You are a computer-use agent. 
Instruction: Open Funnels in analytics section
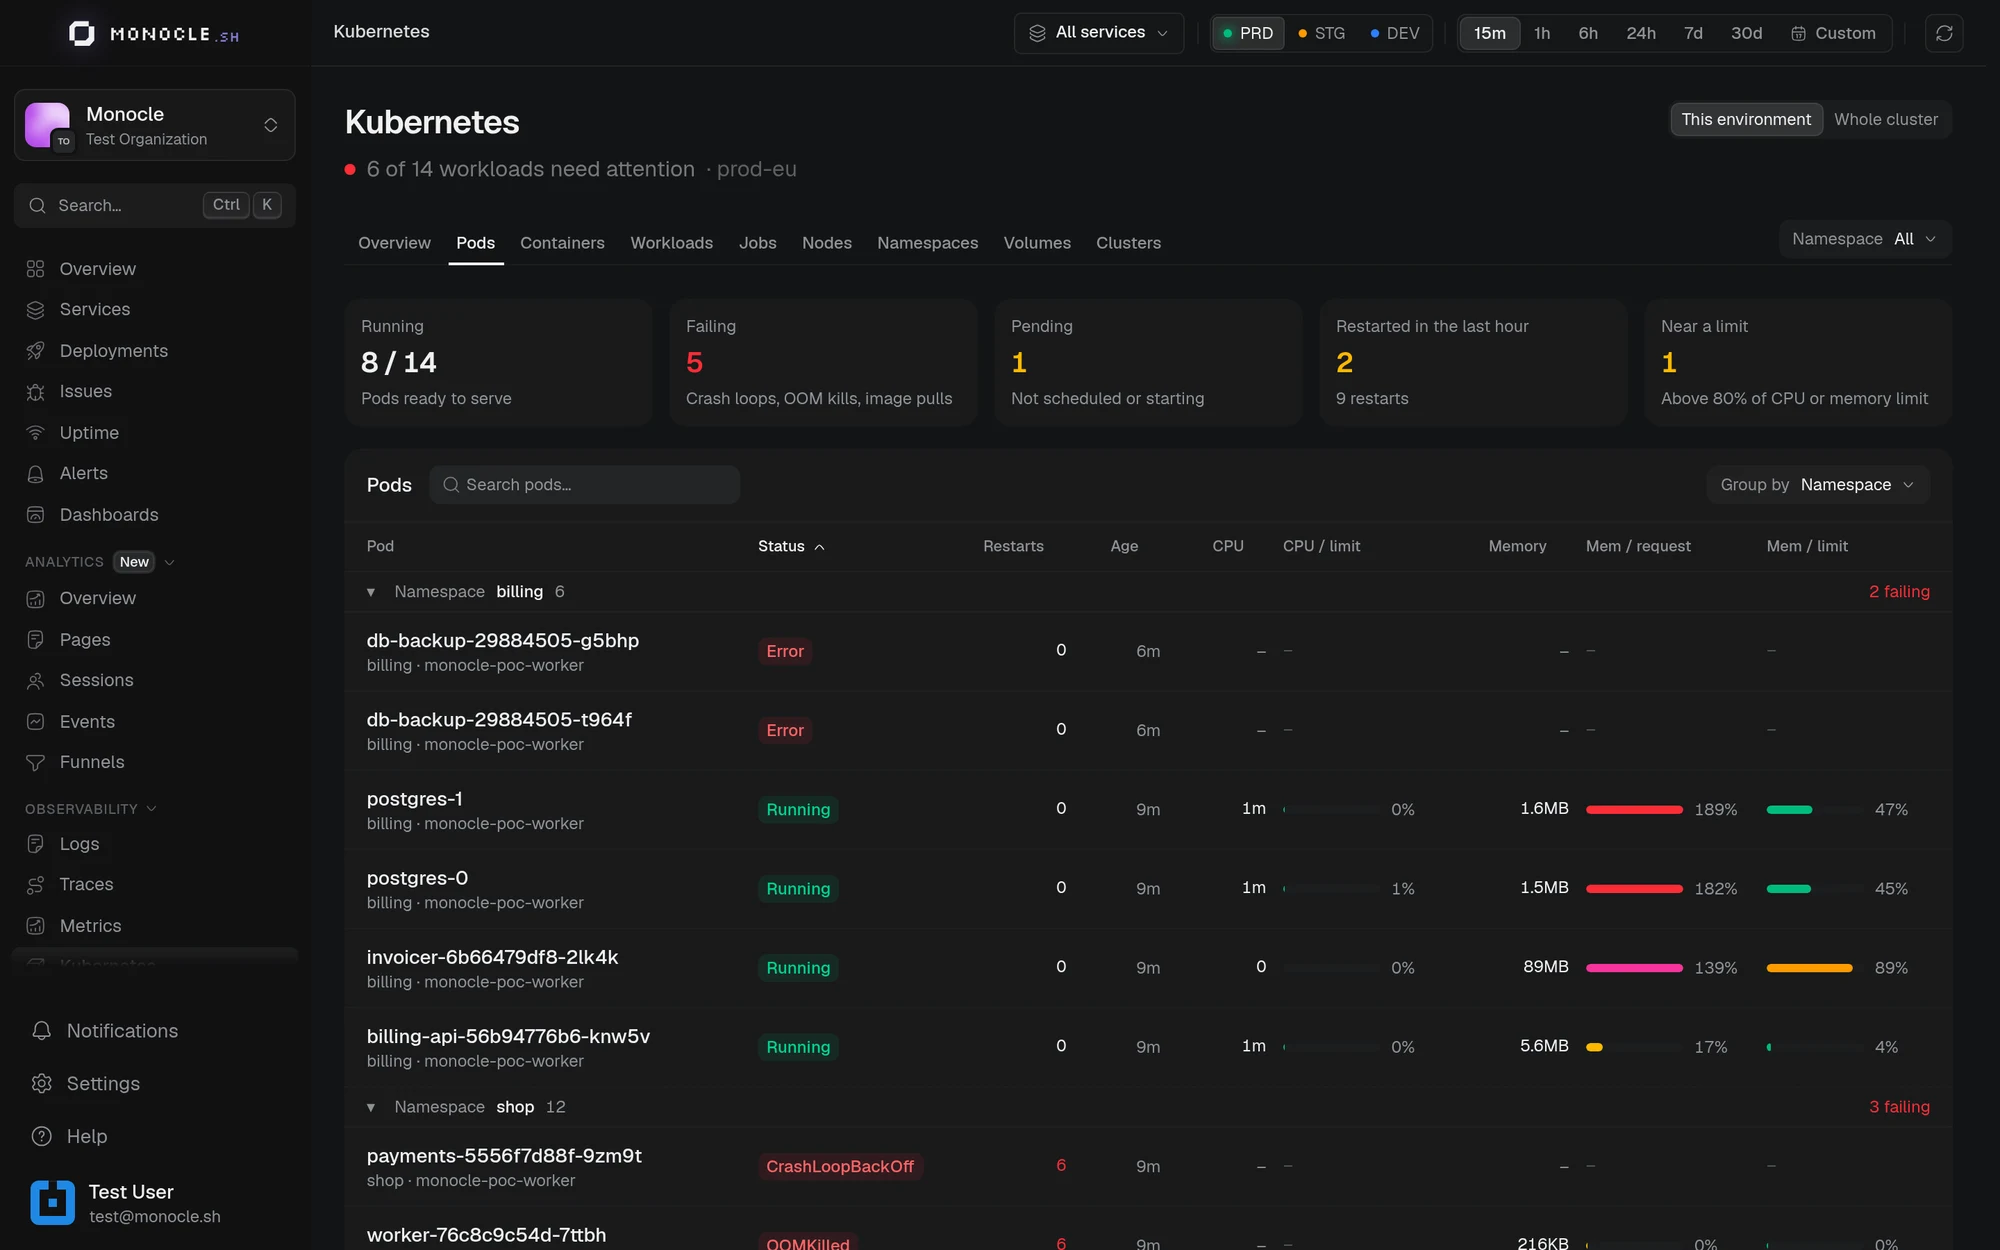[x=155, y=763]
